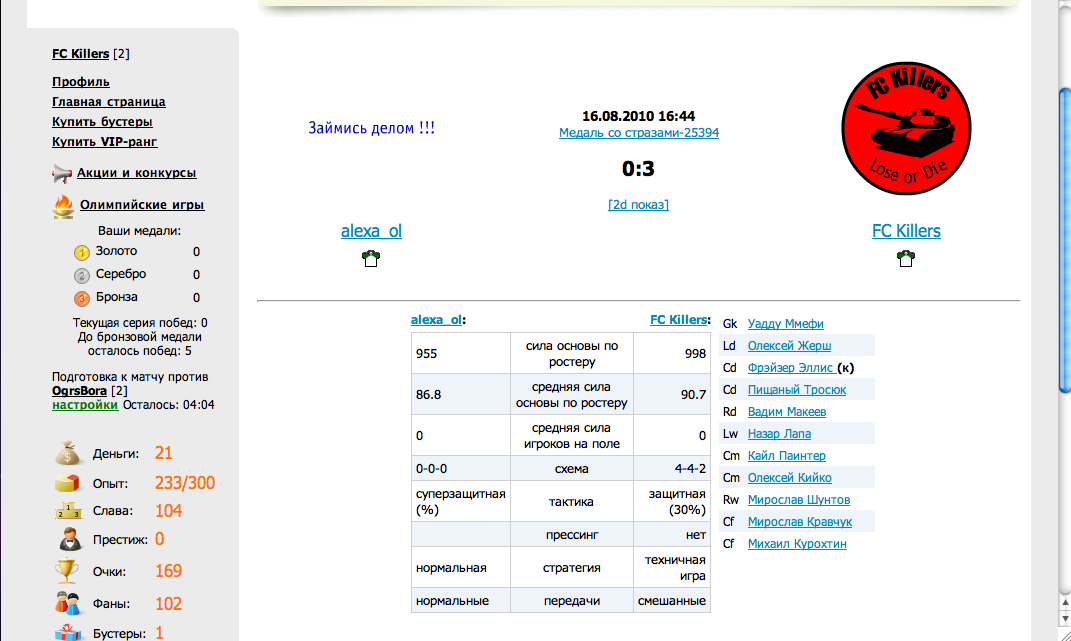Screen dimensions: 1071x641
Task: Click the gold medal icon
Action: [82, 253]
